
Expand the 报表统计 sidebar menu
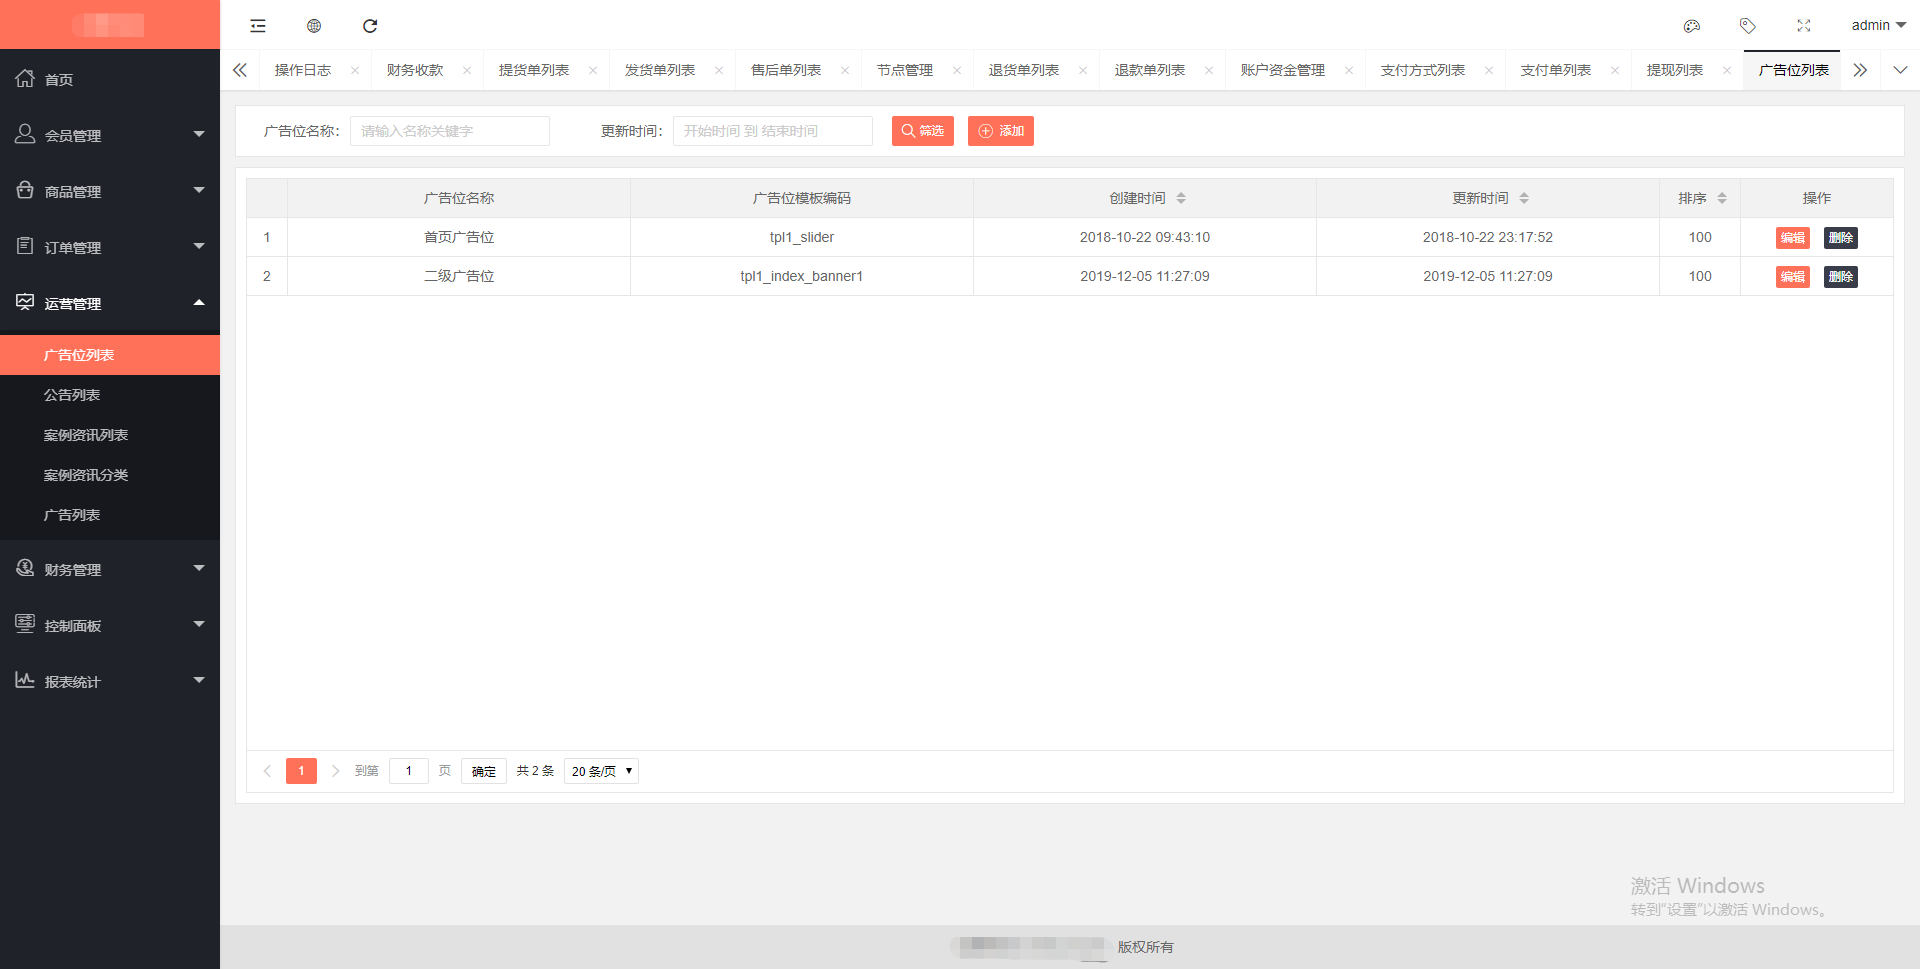click(x=110, y=681)
